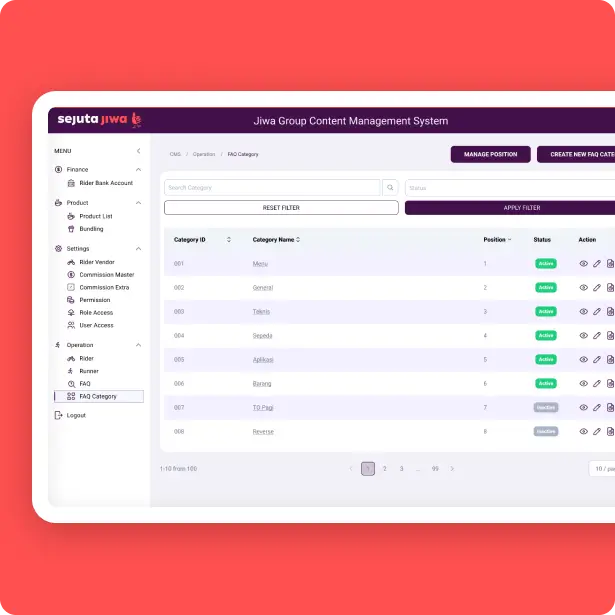Image resolution: width=615 pixels, height=615 pixels.
Task: Sort by the Category ID column
Action: click(229, 240)
